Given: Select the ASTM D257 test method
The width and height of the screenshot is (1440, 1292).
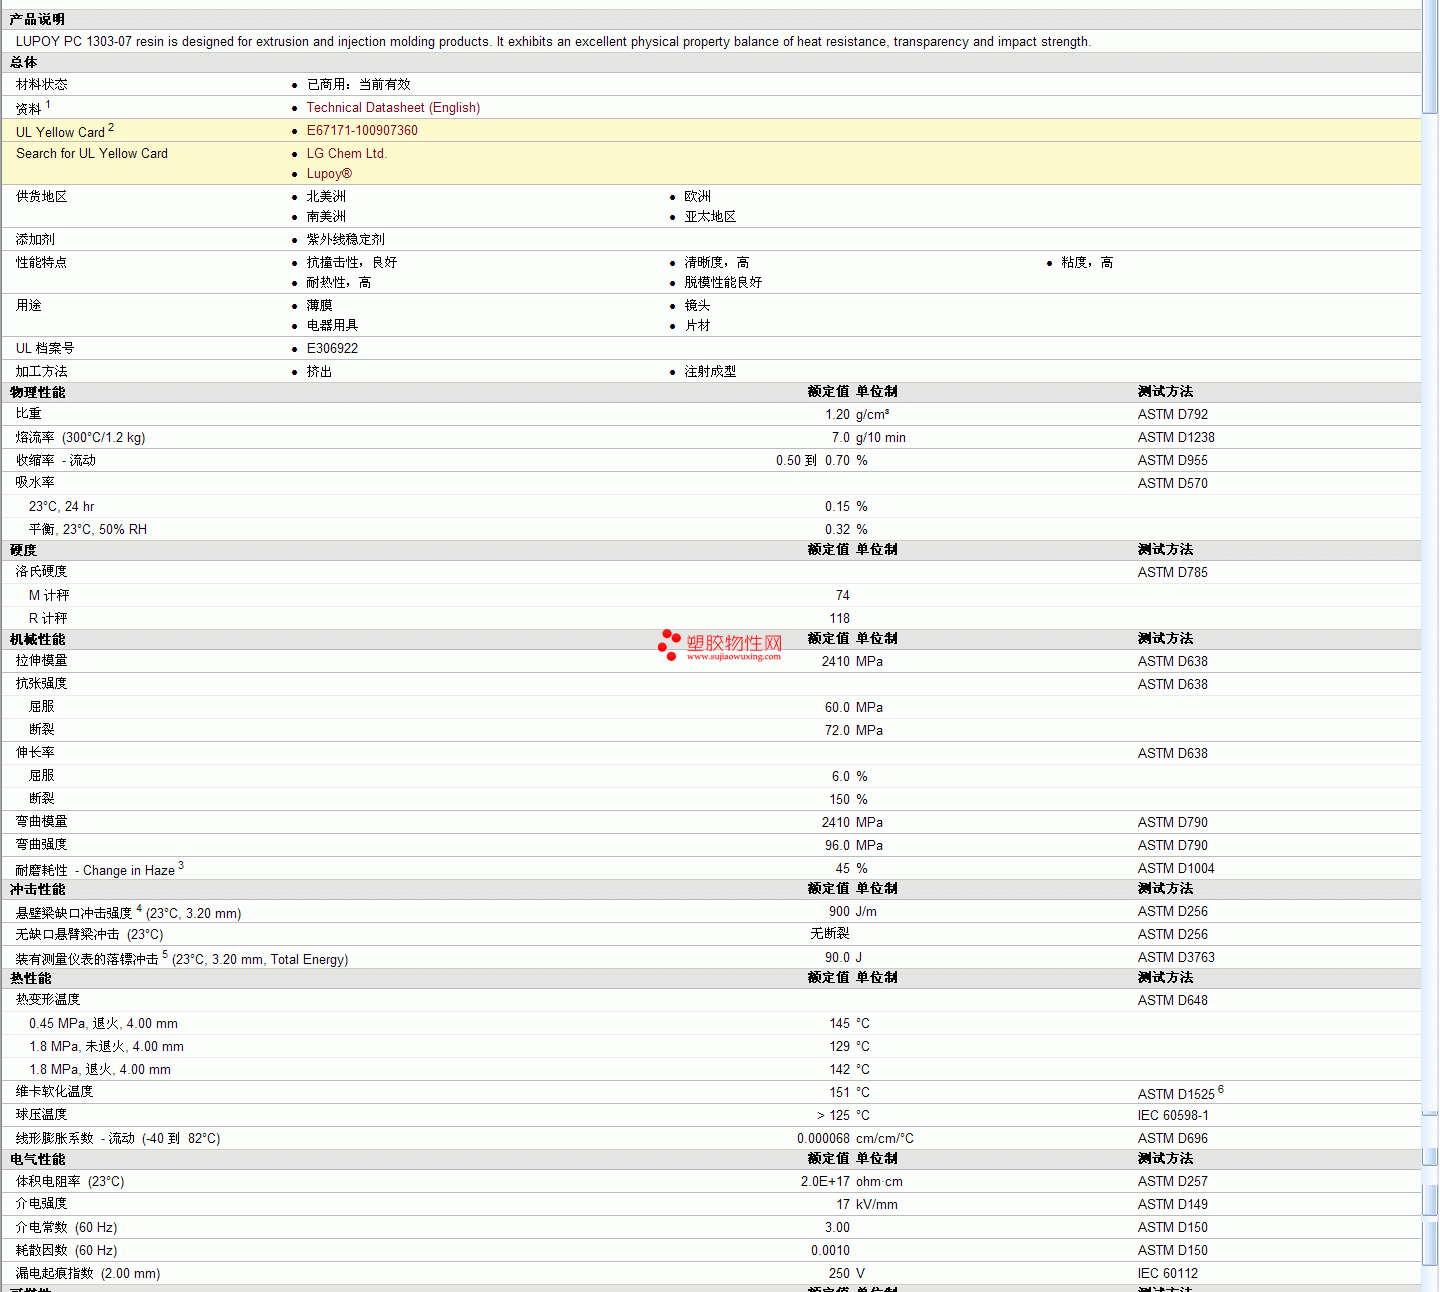Looking at the screenshot, I should [x=1172, y=1181].
